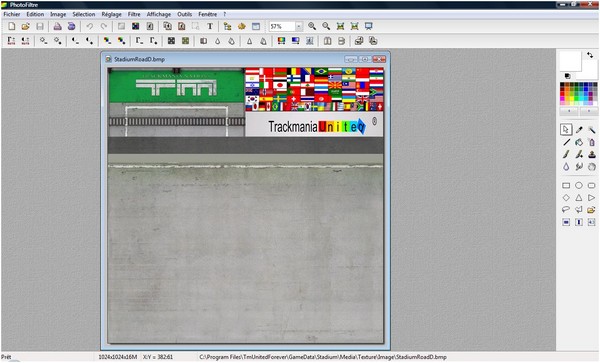Viewport: 600px width, 363px height.
Task: Choose the Line drawing tool
Action: [x=566, y=142]
